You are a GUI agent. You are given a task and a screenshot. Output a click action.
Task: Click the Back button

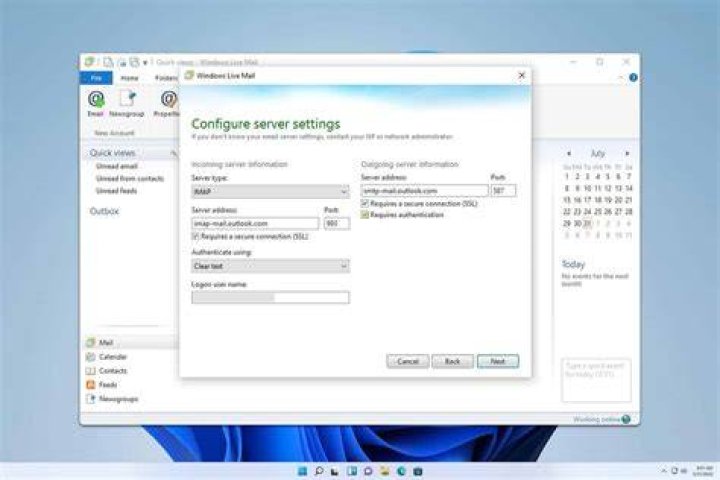click(x=452, y=361)
